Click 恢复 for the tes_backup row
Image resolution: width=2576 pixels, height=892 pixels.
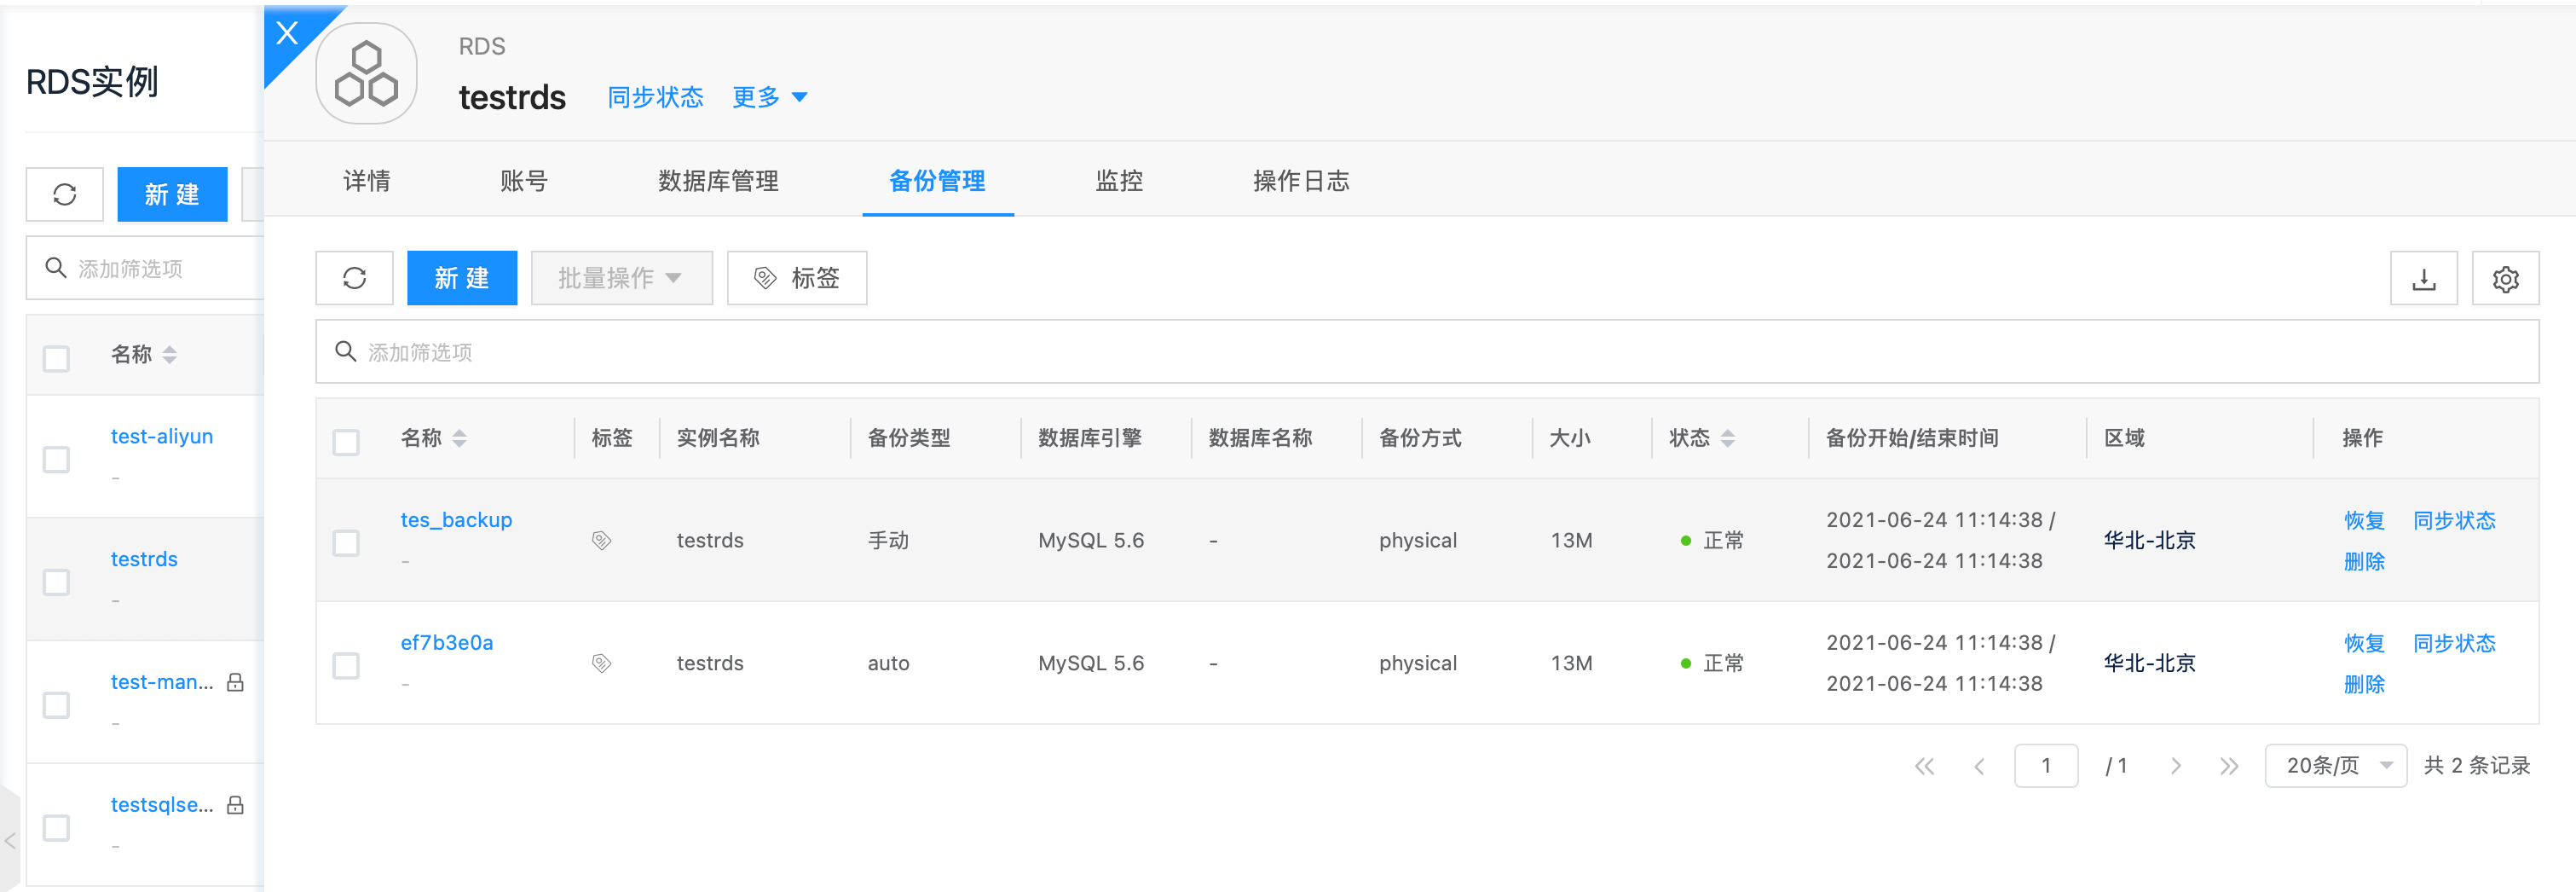(x=2364, y=520)
